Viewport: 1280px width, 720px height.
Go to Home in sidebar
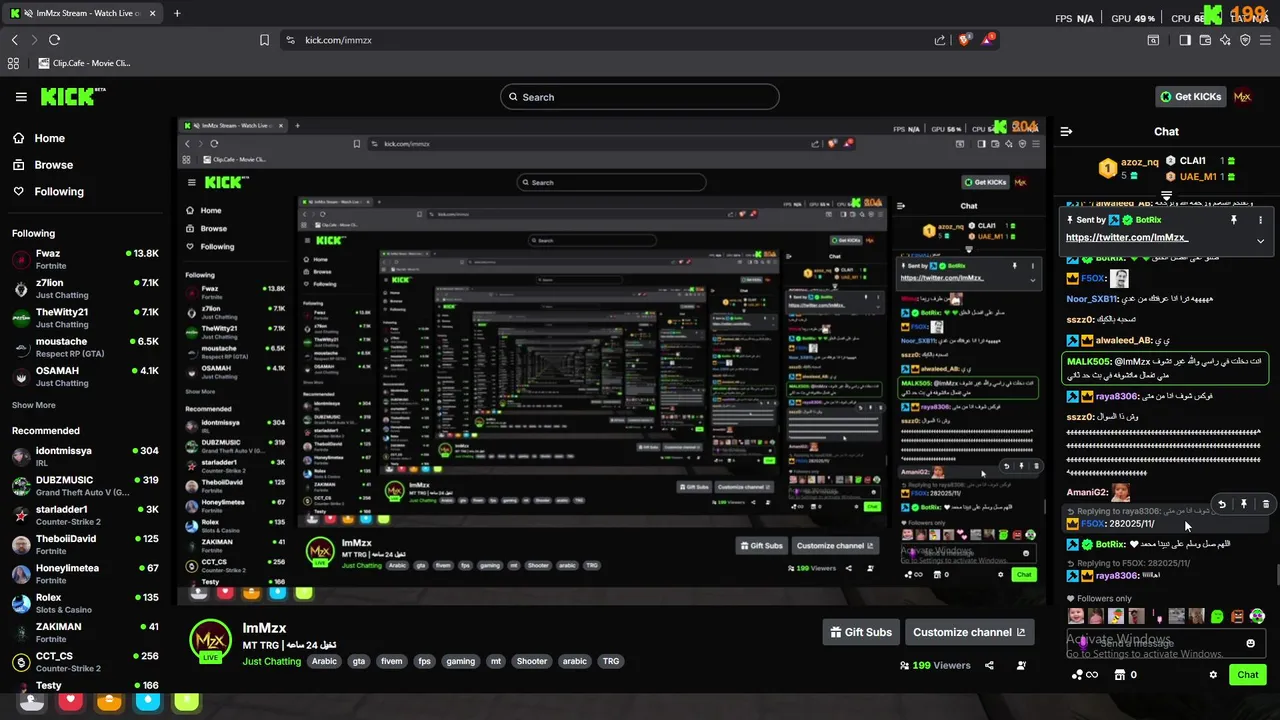pos(49,138)
